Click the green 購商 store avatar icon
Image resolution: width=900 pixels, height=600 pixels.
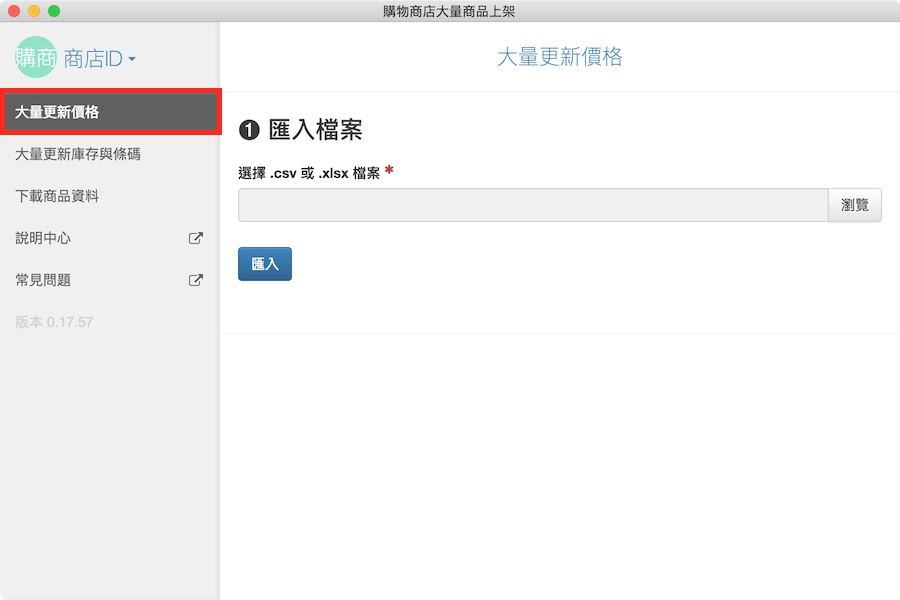(36, 57)
